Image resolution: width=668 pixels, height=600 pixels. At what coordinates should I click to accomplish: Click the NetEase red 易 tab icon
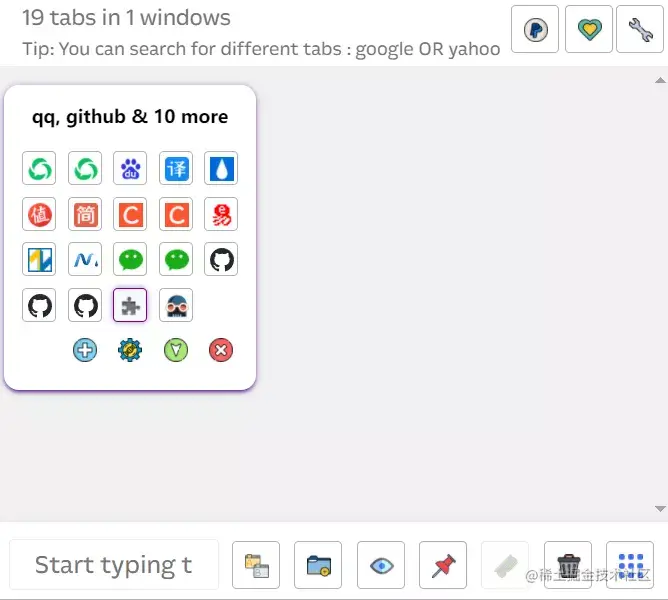tap(221, 214)
